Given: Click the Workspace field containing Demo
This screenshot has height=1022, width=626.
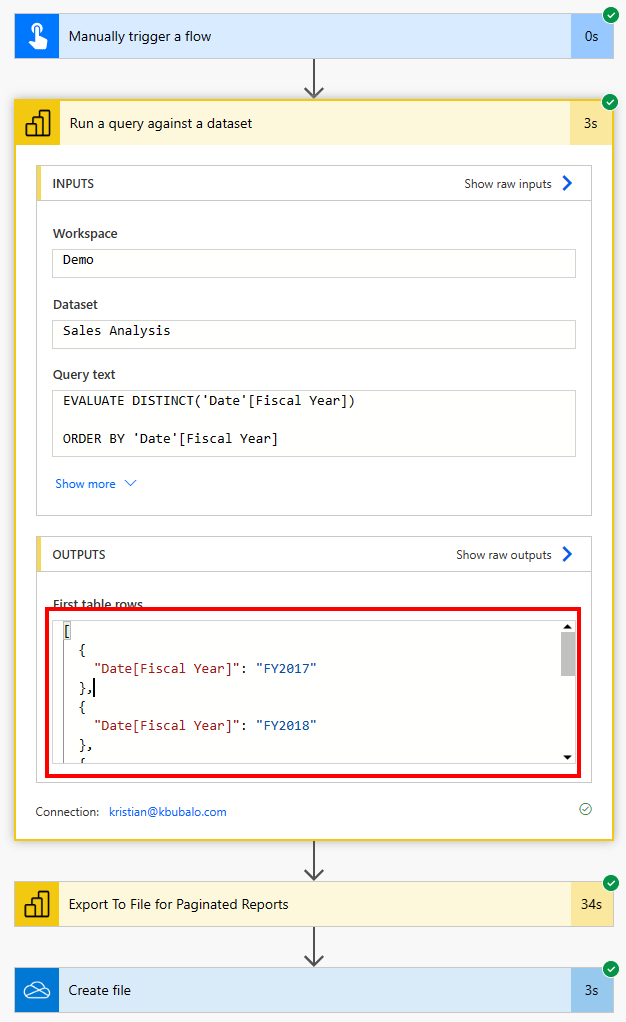Looking at the screenshot, I should click(314, 263).
